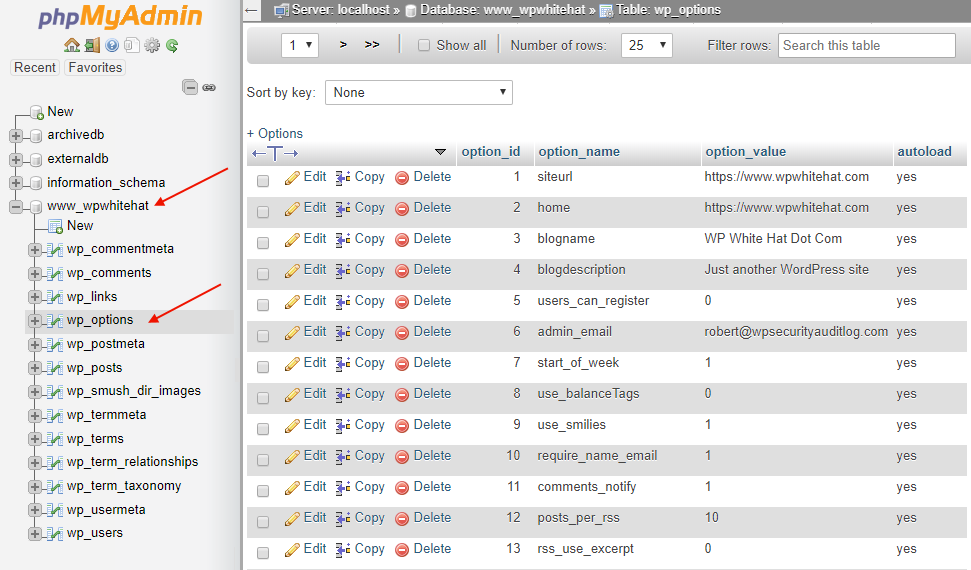The width and height of the screenshot is (971, 570).
Task: Open the column options triangle in header
Action: coord(440,152)
